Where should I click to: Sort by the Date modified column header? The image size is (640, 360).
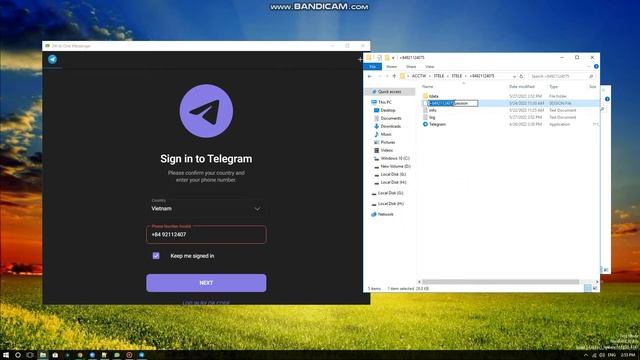tap(522, 87)
